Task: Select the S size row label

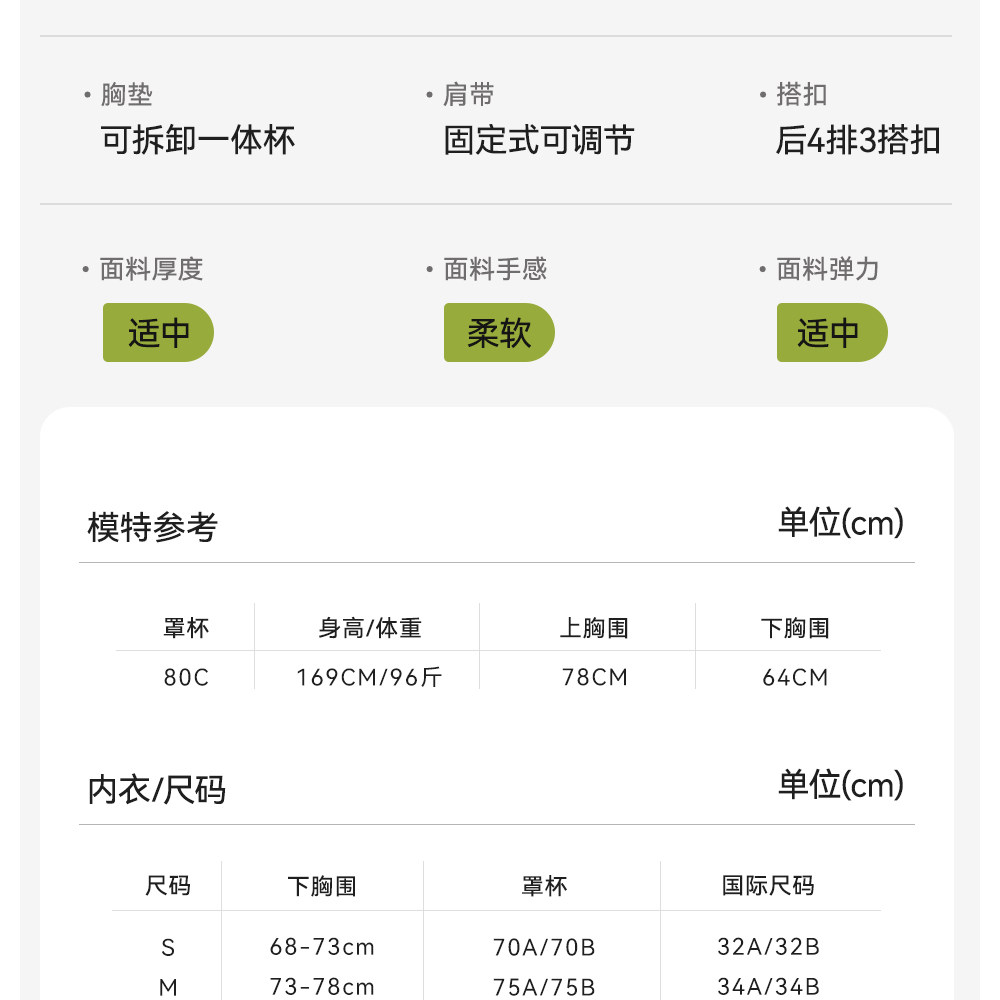Action: click(168, 947)
